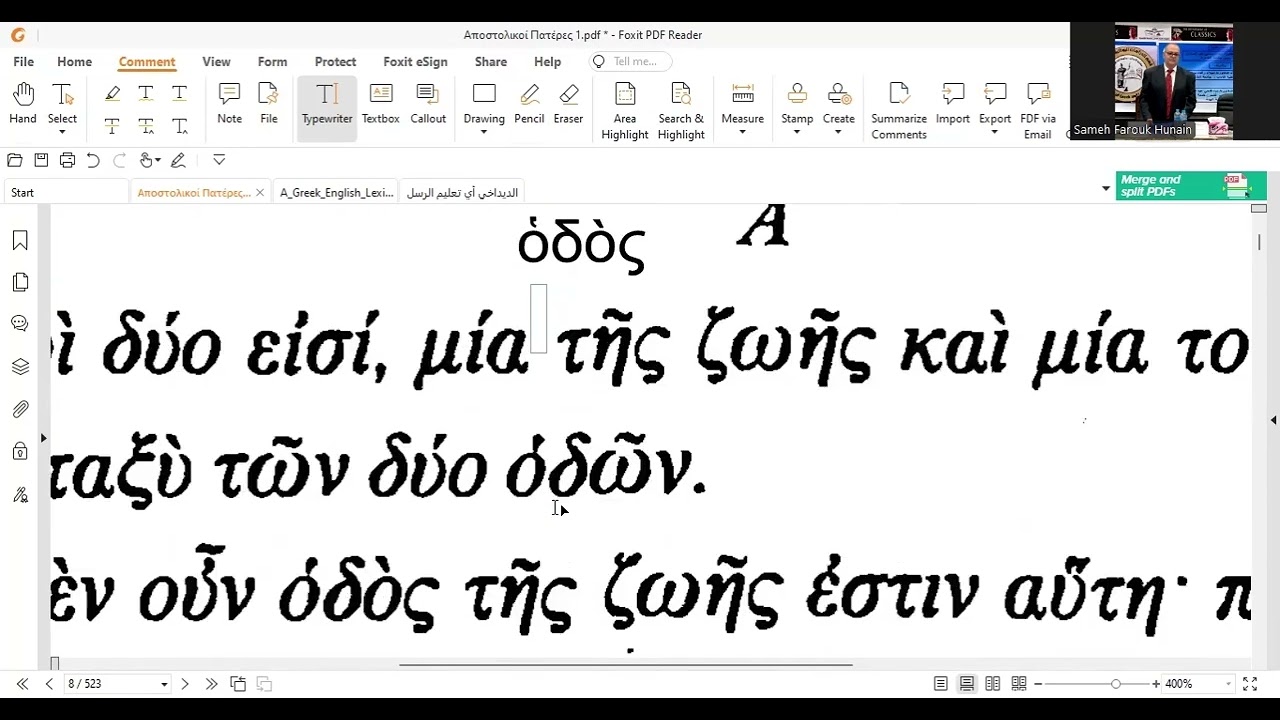The image size is (1280, 720).
Task: Open the Layers side panel
Action: [20, 367]
